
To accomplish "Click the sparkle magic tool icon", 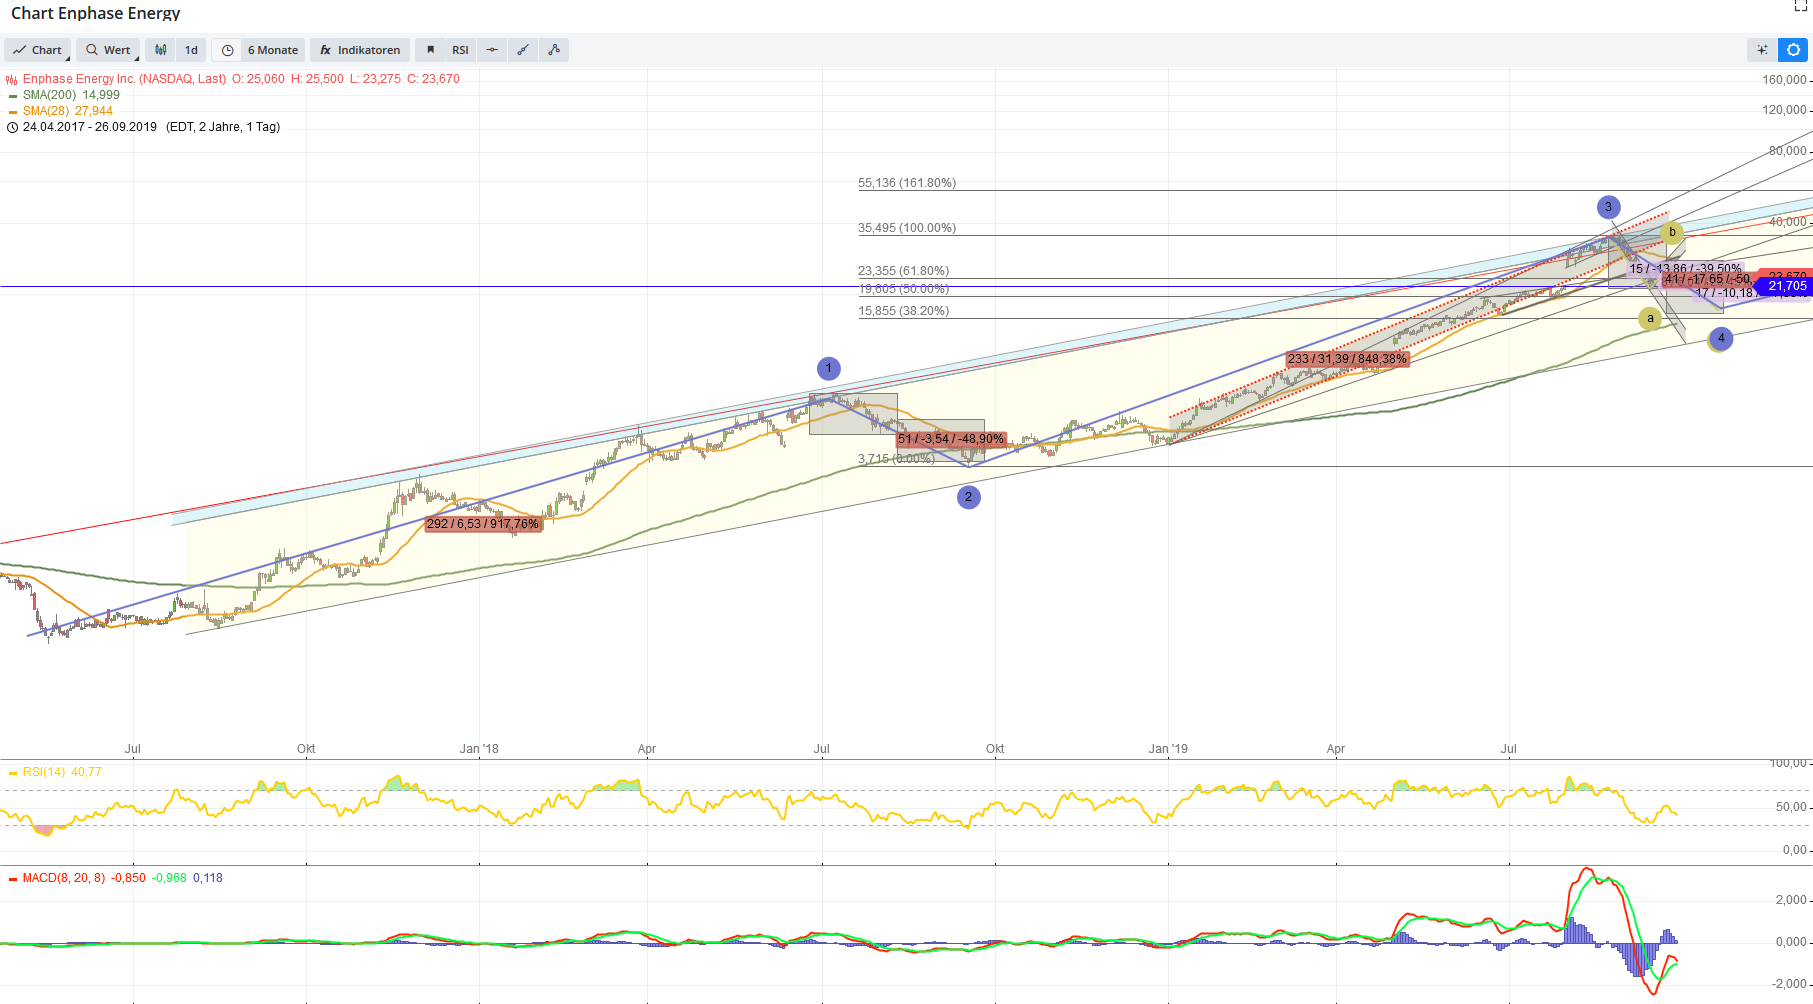I will click(x=1762, y=50).
